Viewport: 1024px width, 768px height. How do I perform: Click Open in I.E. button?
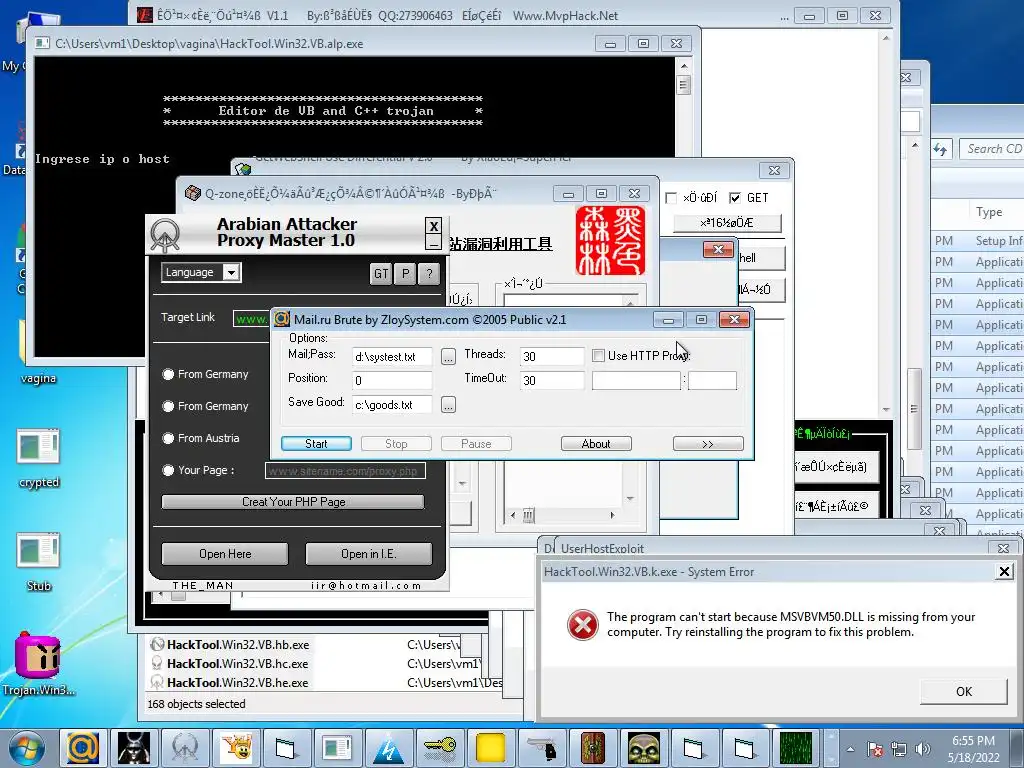(368, 554)
